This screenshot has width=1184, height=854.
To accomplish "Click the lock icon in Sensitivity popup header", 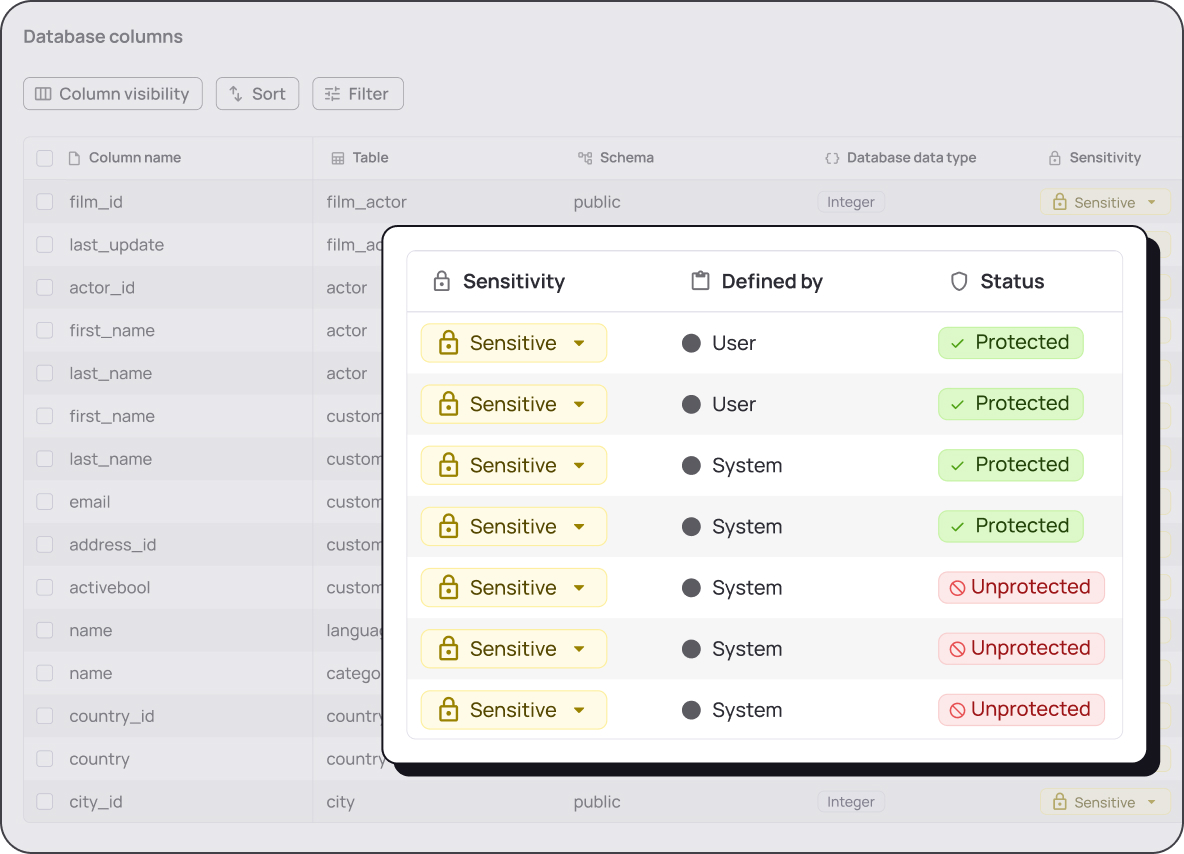I will (442, 281).
